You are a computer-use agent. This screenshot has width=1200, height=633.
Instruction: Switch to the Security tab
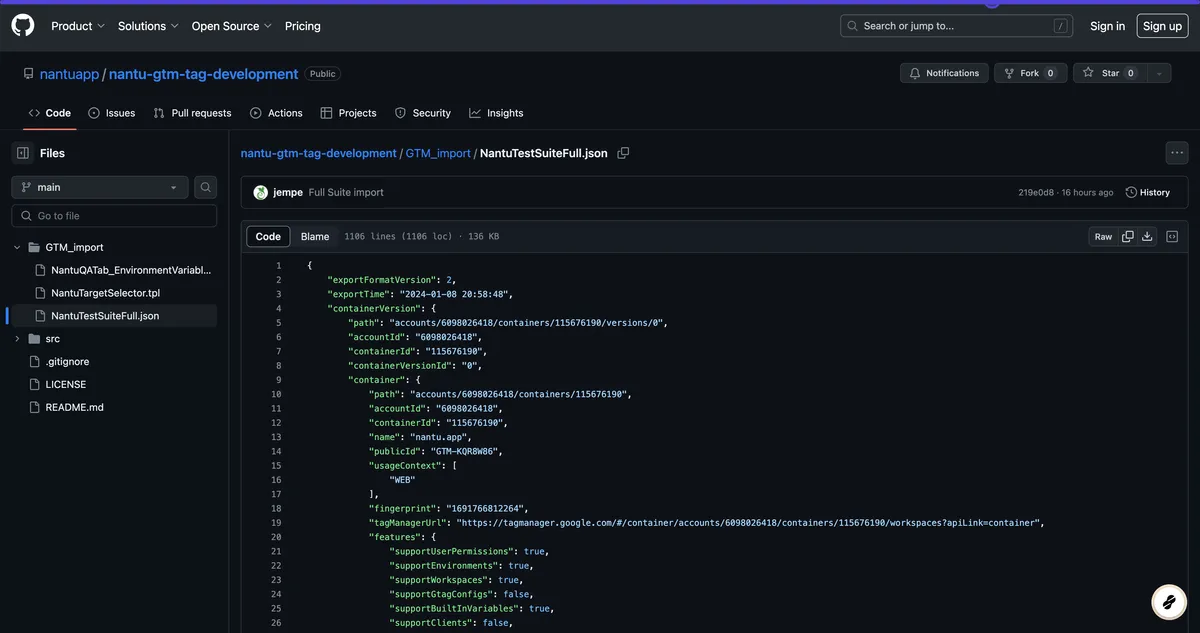(423, 113)
